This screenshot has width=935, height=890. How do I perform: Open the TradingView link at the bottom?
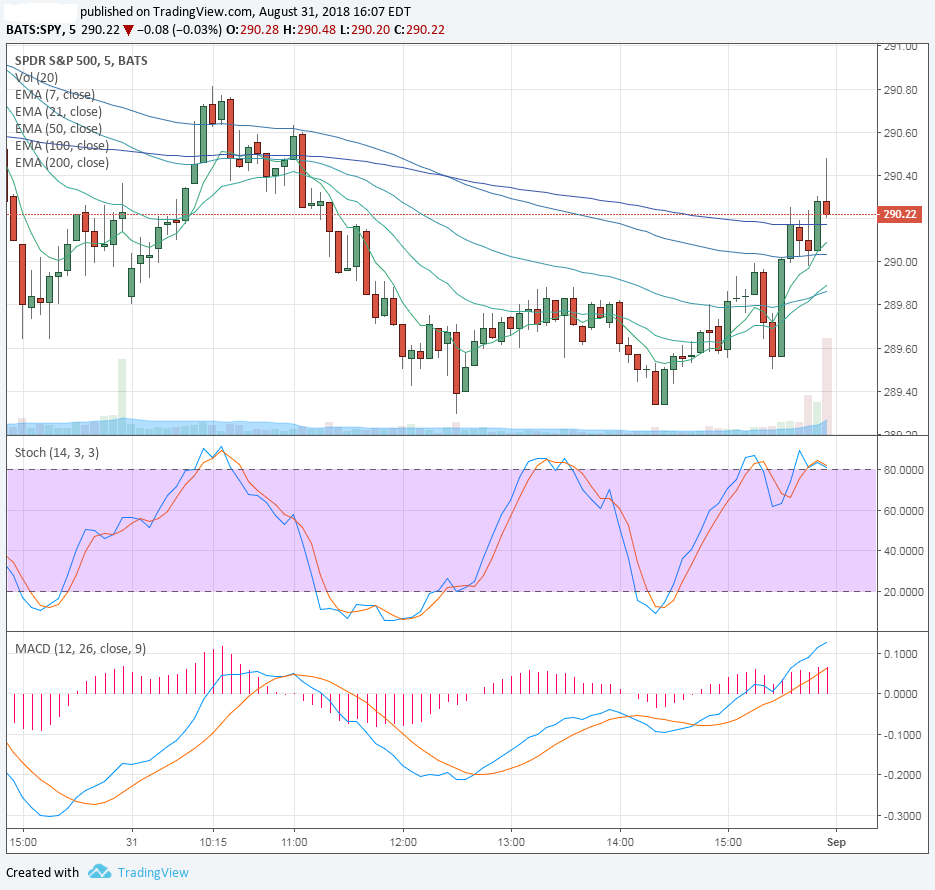[x=153, y=873]
